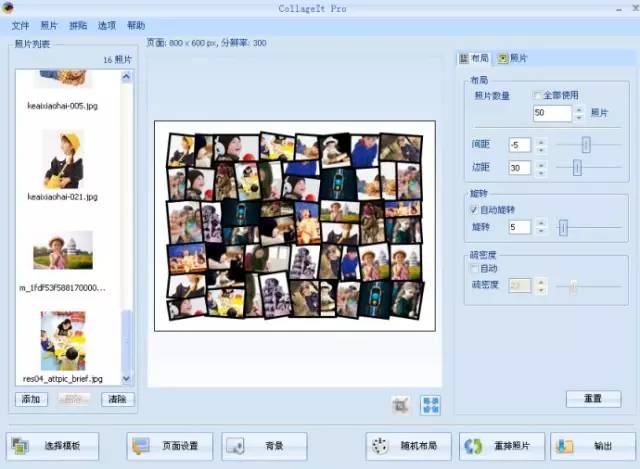Open the File (文件) menu
Image resolution: width=640 pixels, height=469 pixels.
pos(20,26)
